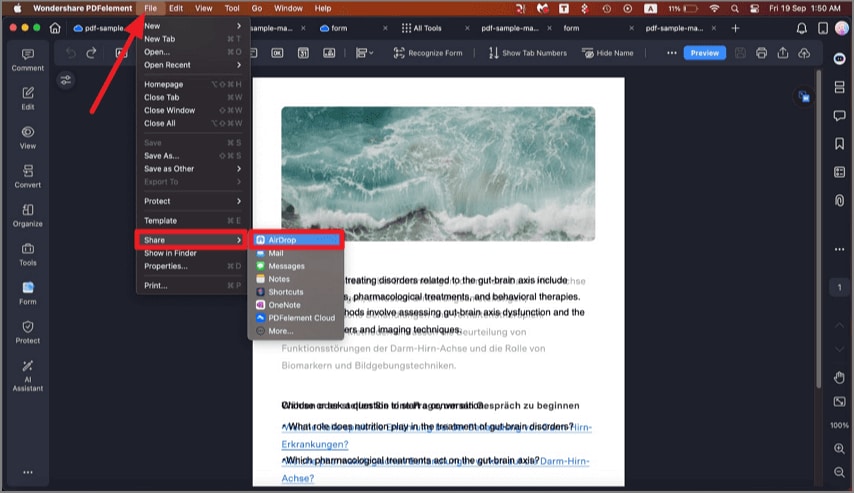
Task: Choose OneNote in Share submenu
Action: click(x=296, y=305)
